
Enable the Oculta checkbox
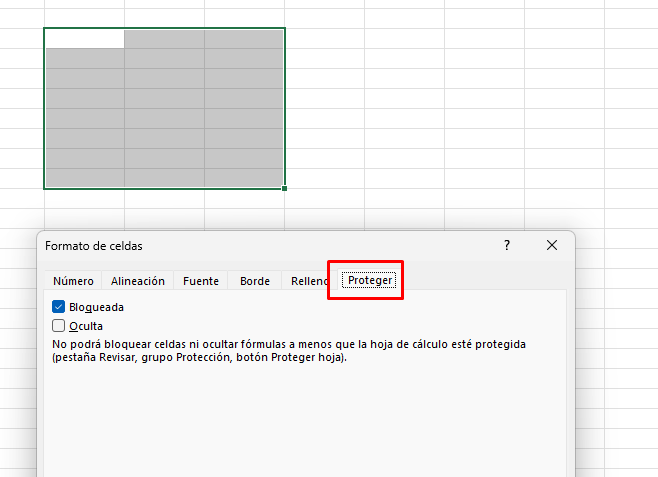58,325
